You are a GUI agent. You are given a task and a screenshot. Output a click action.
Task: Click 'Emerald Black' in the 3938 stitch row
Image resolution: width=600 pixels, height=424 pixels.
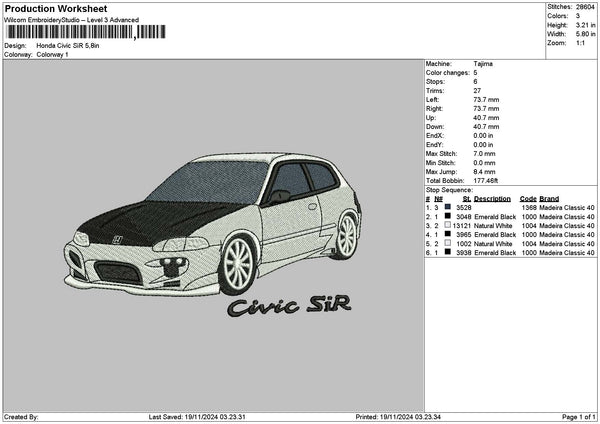[495, 253]
